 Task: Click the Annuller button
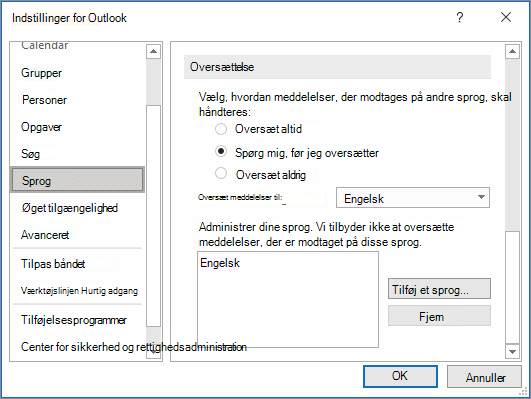(x=484, y=376)
